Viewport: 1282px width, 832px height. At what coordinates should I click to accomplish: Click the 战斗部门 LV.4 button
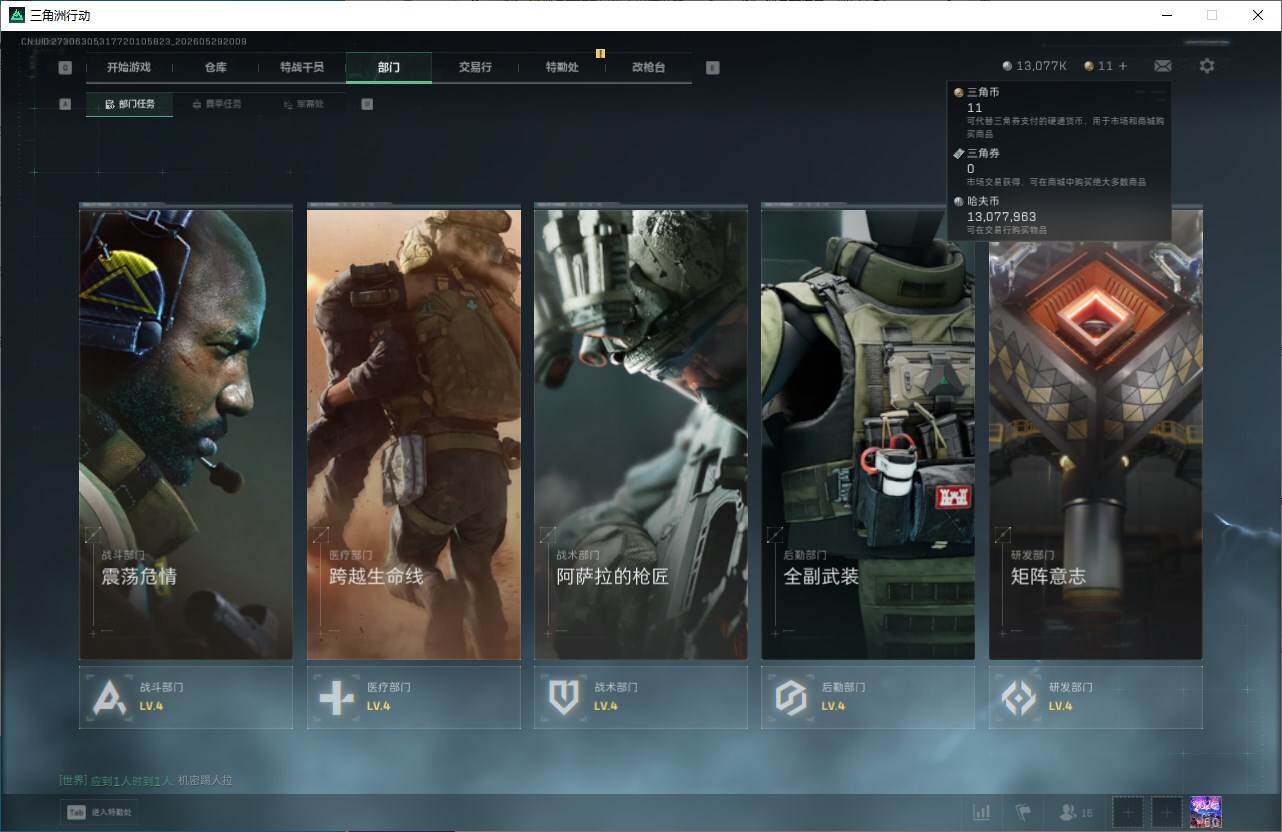pyautogui.click(x=186, y=697)
